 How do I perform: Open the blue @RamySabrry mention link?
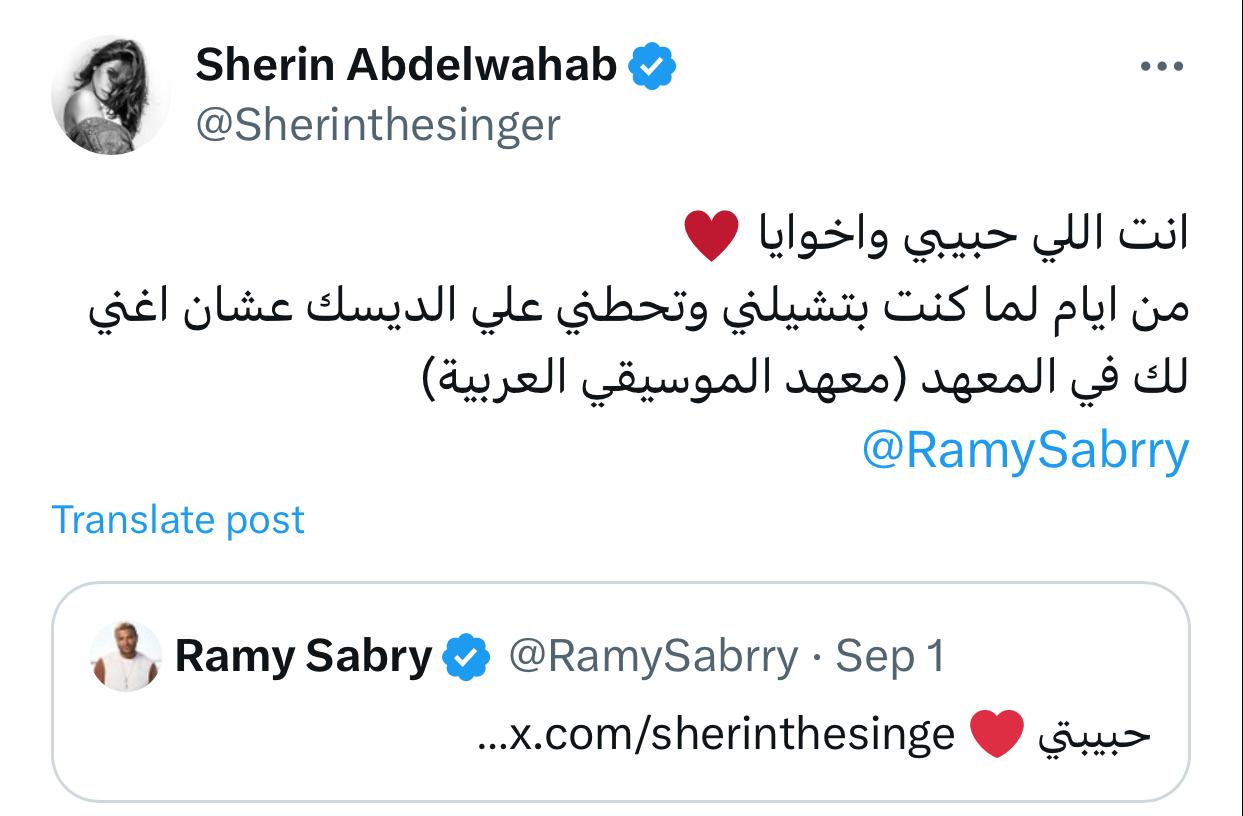click(1025, 449)
